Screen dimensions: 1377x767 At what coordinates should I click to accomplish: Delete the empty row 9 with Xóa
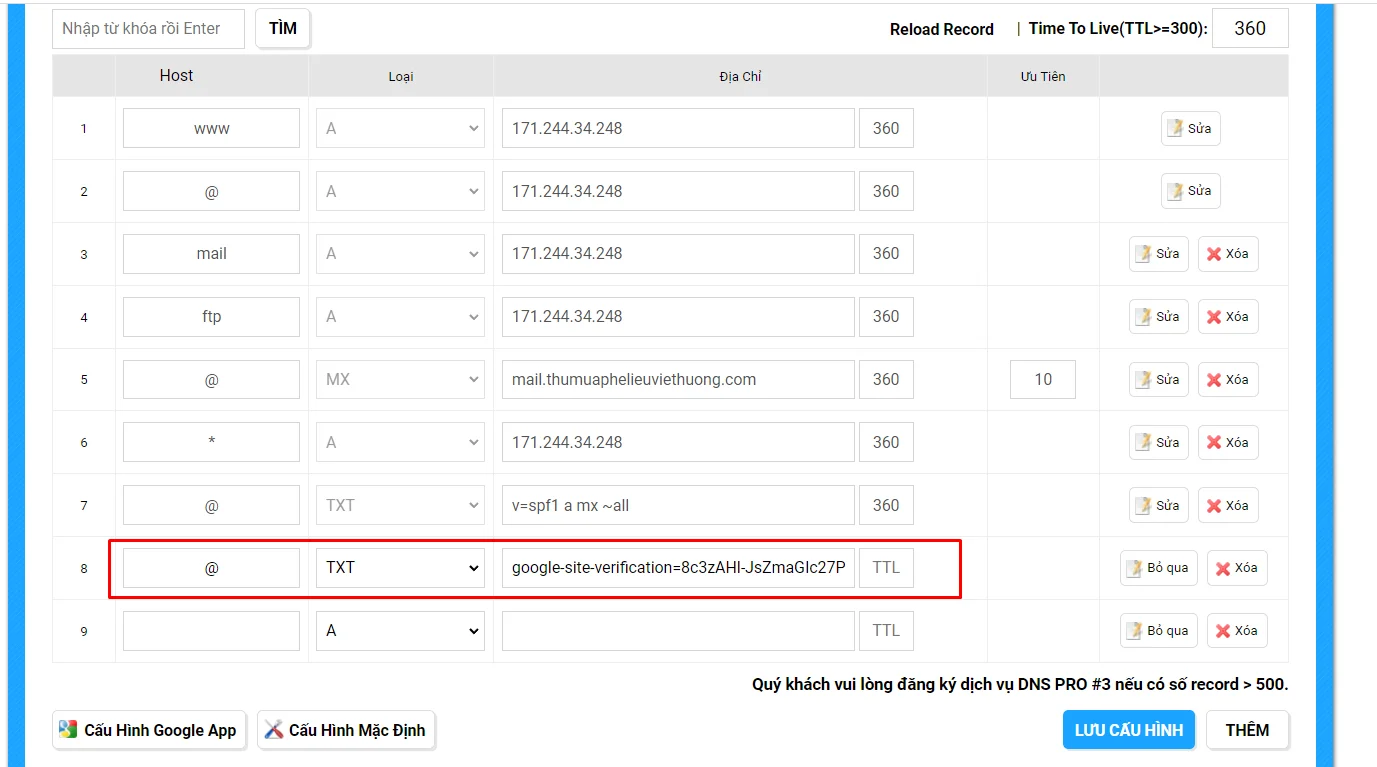click(x=1237, y=631)
